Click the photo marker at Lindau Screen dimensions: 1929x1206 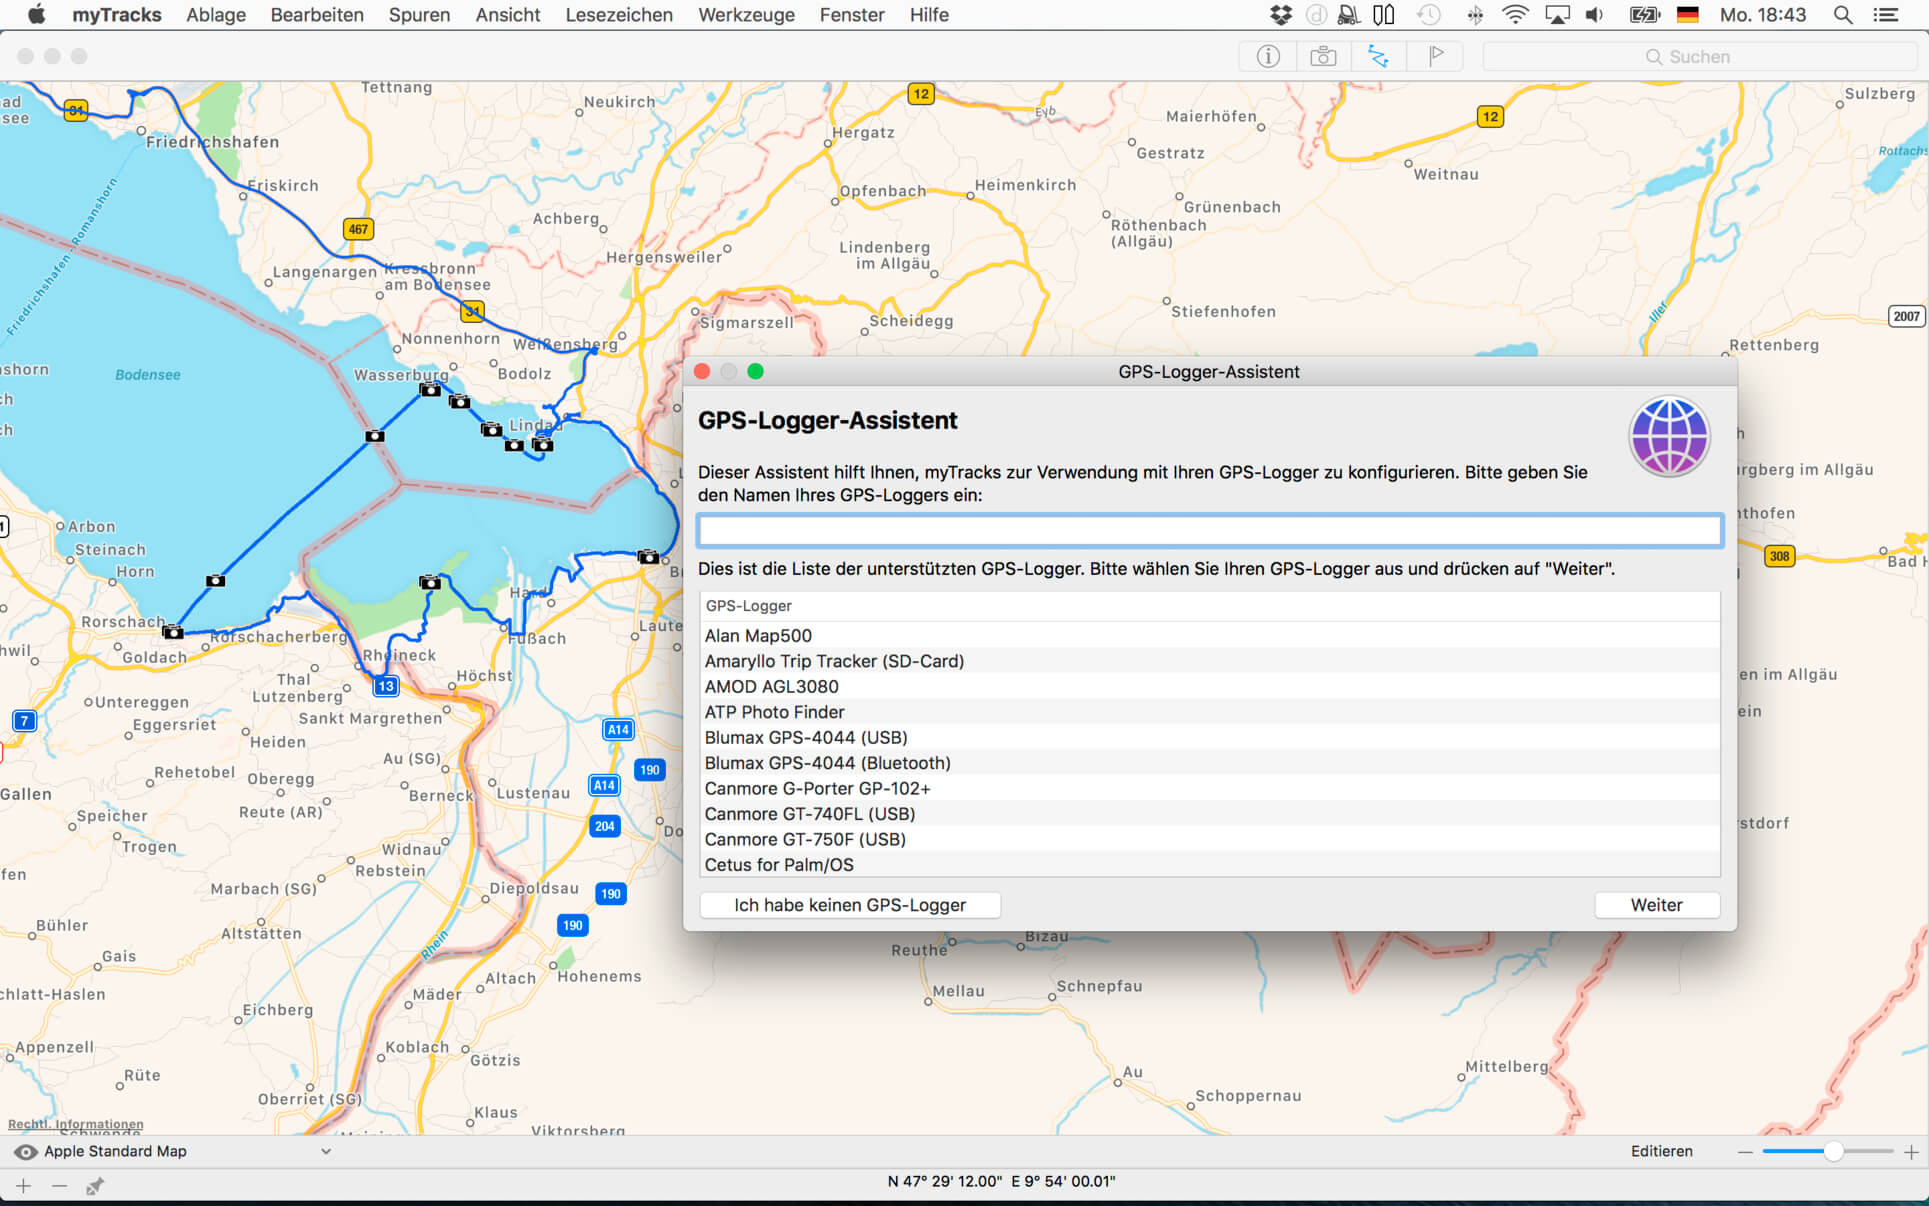542,444
